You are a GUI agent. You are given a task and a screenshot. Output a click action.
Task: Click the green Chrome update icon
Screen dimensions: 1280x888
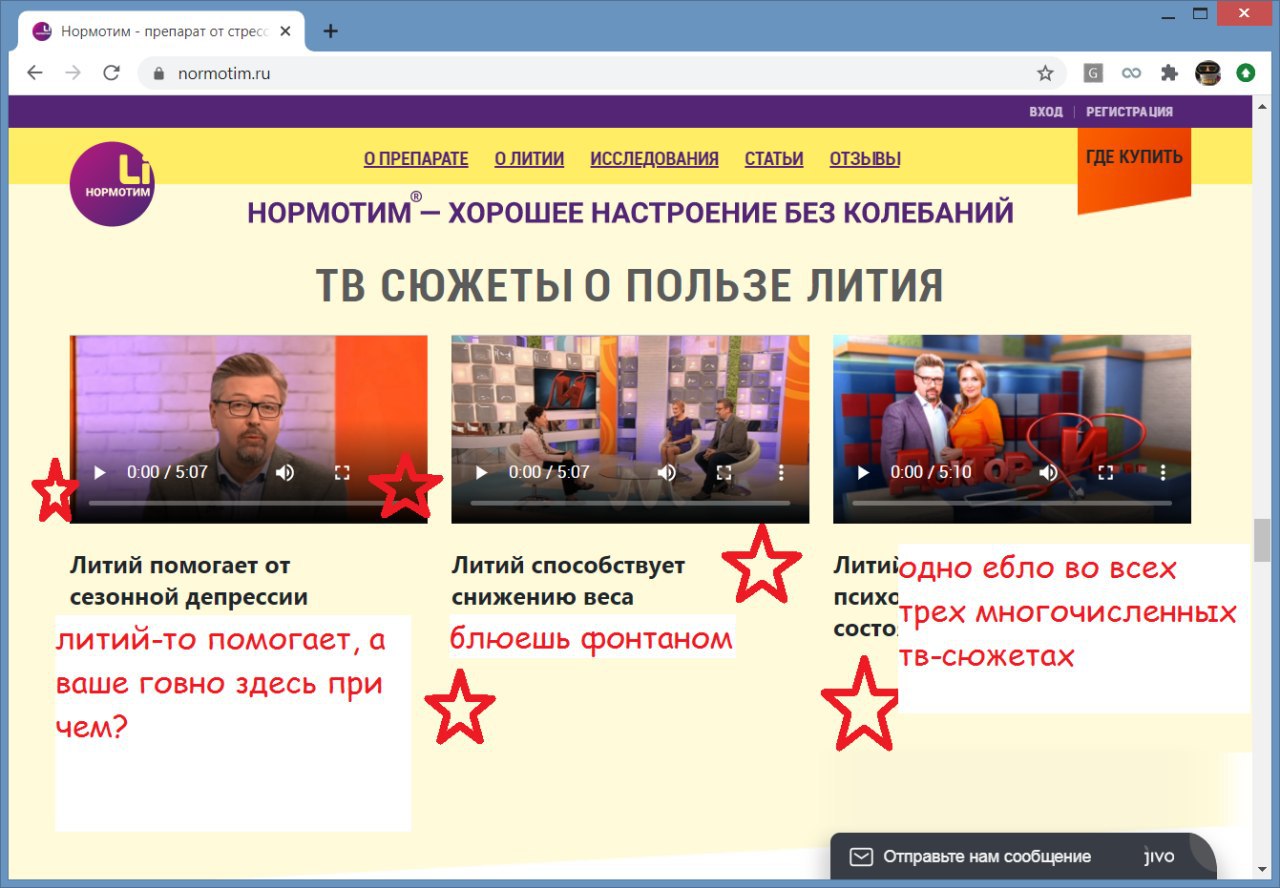(1246, 73)
